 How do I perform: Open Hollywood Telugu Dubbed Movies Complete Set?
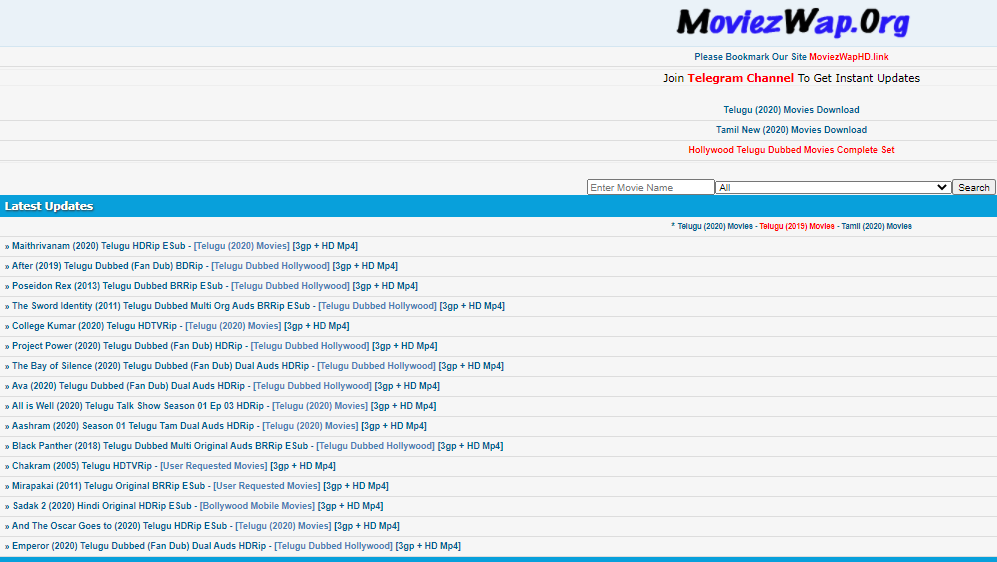pos(791,150)
